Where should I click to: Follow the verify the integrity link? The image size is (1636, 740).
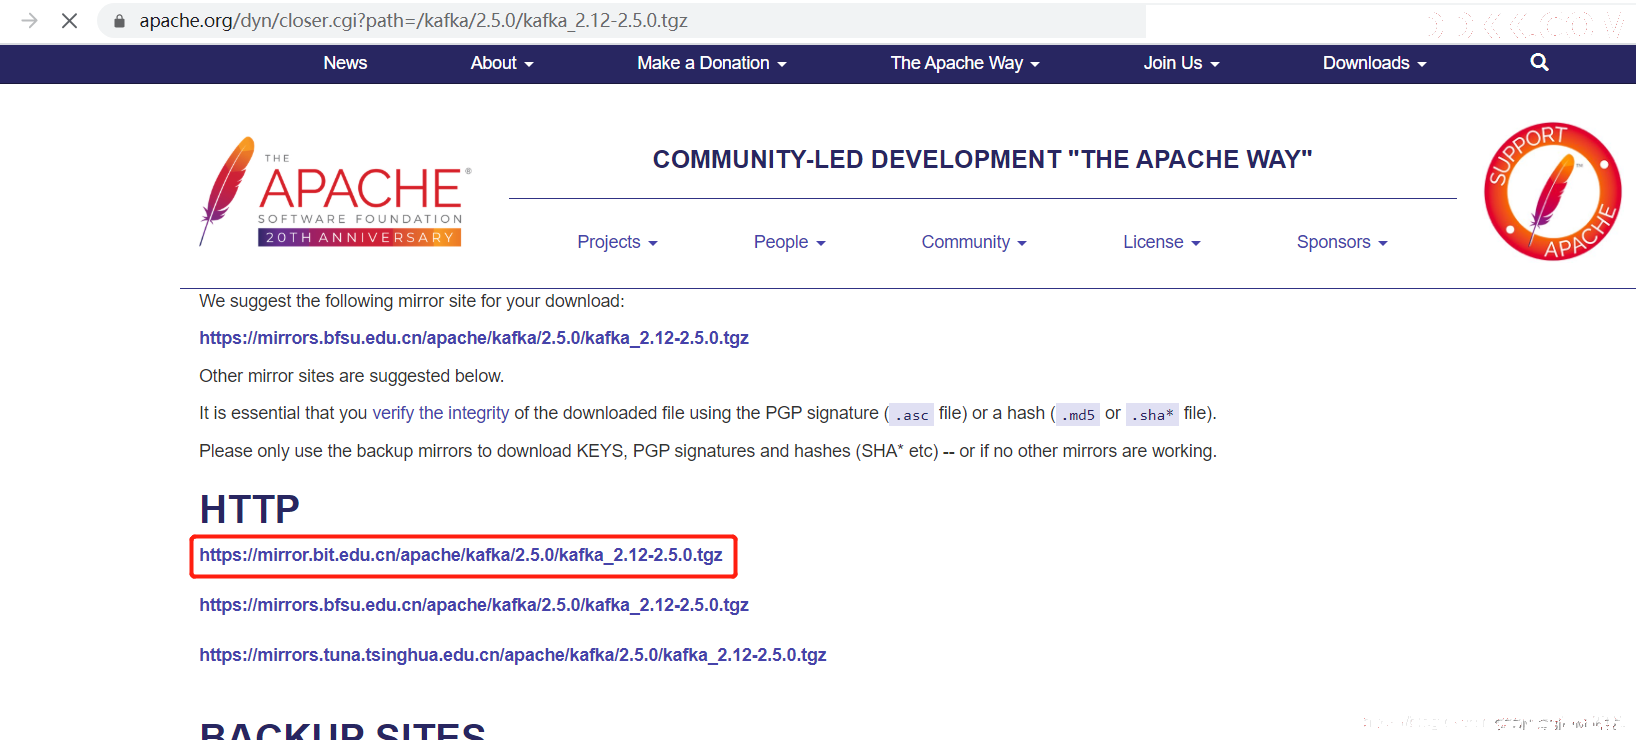point(441,413)
